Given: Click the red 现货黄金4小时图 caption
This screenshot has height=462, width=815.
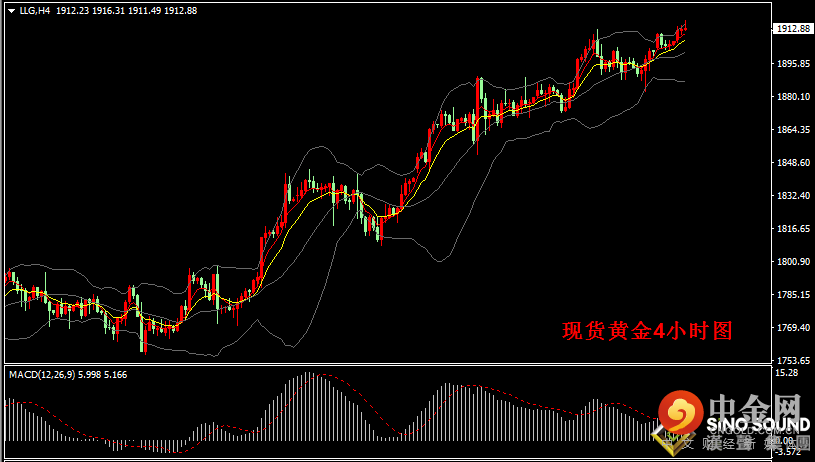Looking at the screenshot, I should tap(648, 331).
